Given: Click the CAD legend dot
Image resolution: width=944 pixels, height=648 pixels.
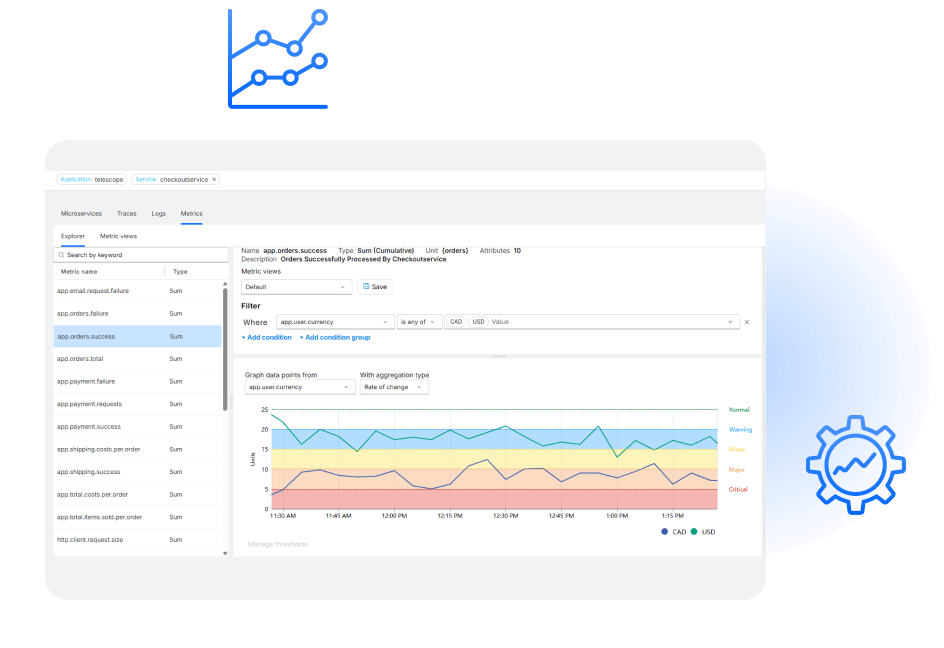Looking at the screenshot, I should click(664, 532).
